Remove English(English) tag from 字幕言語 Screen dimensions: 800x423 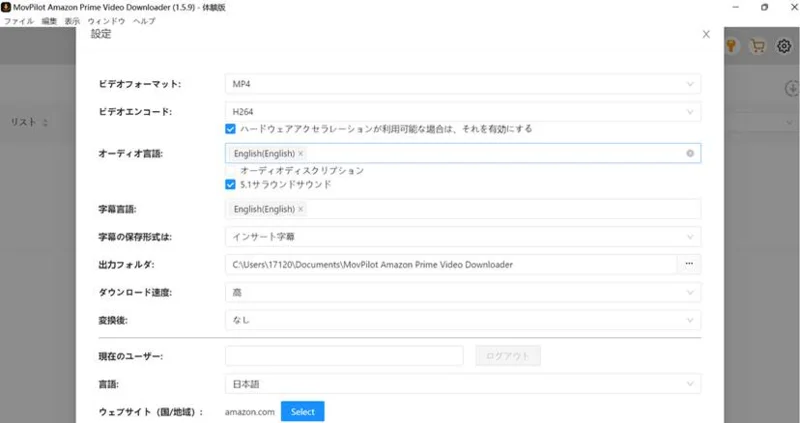[301, 209]
